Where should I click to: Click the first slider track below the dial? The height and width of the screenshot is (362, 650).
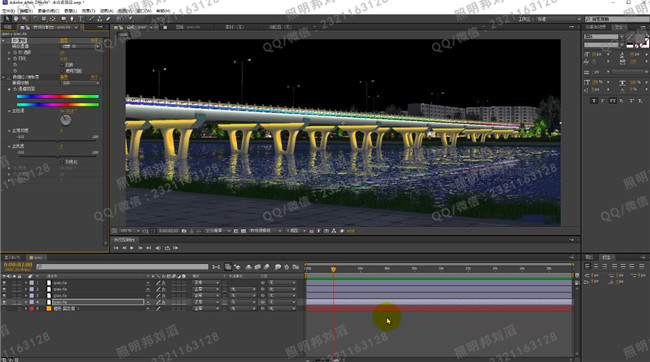coord(58,141)
